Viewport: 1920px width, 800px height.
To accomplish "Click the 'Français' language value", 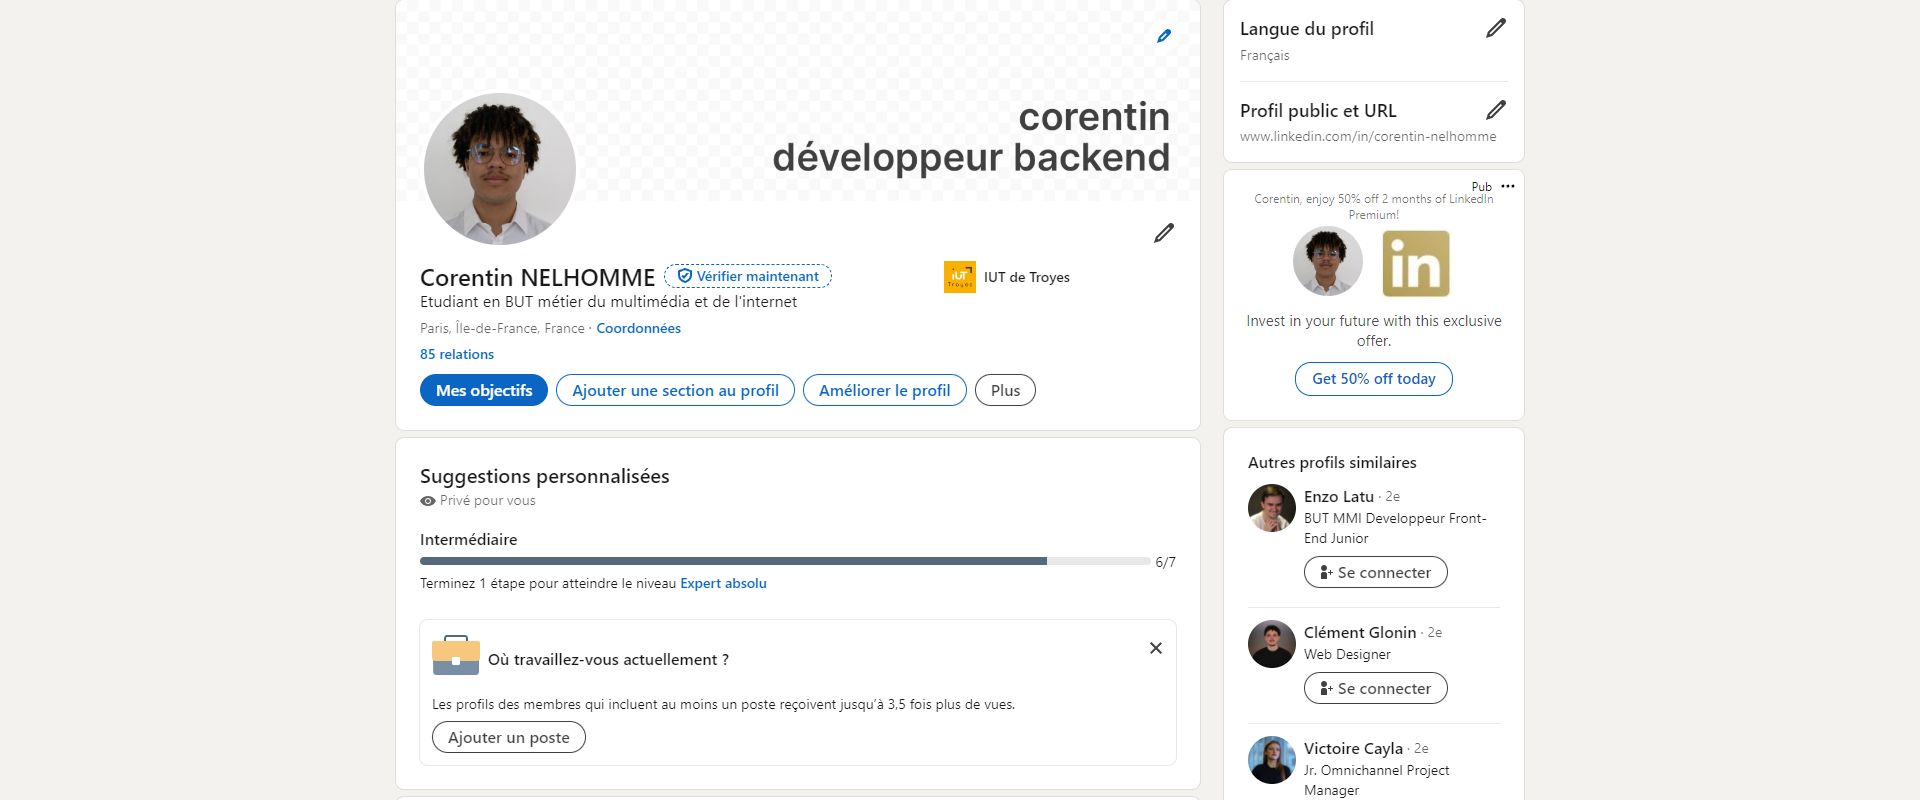I will [1264, 55].
